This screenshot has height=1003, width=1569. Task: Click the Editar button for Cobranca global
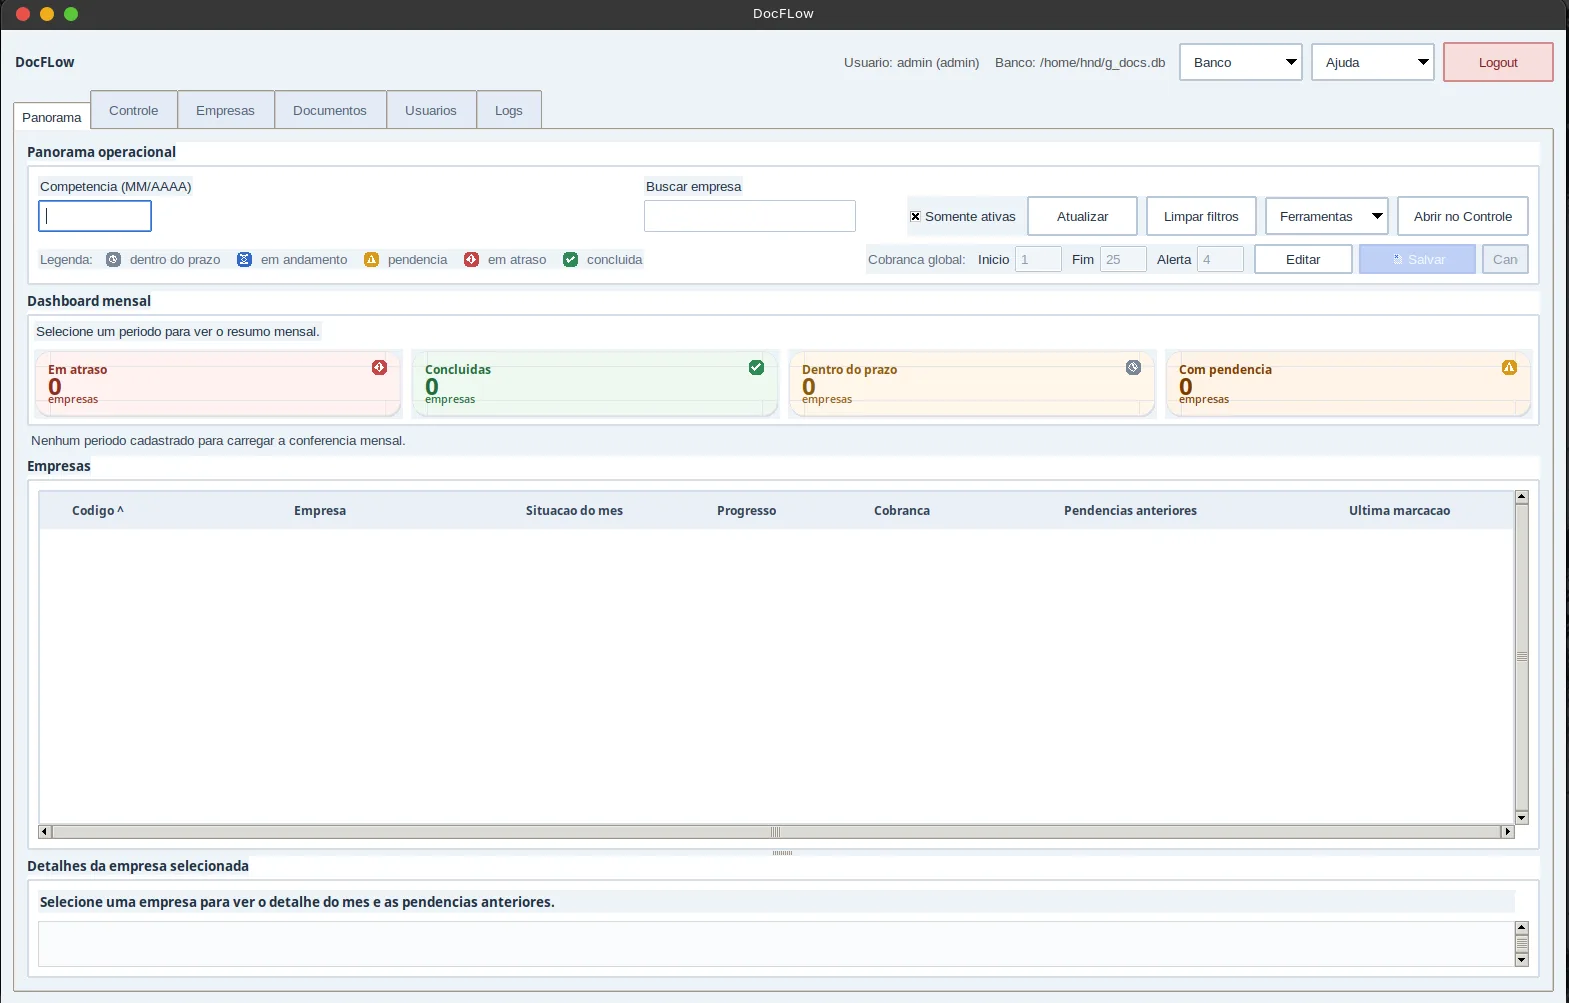pyautogui.click(x=1303, y=259)
